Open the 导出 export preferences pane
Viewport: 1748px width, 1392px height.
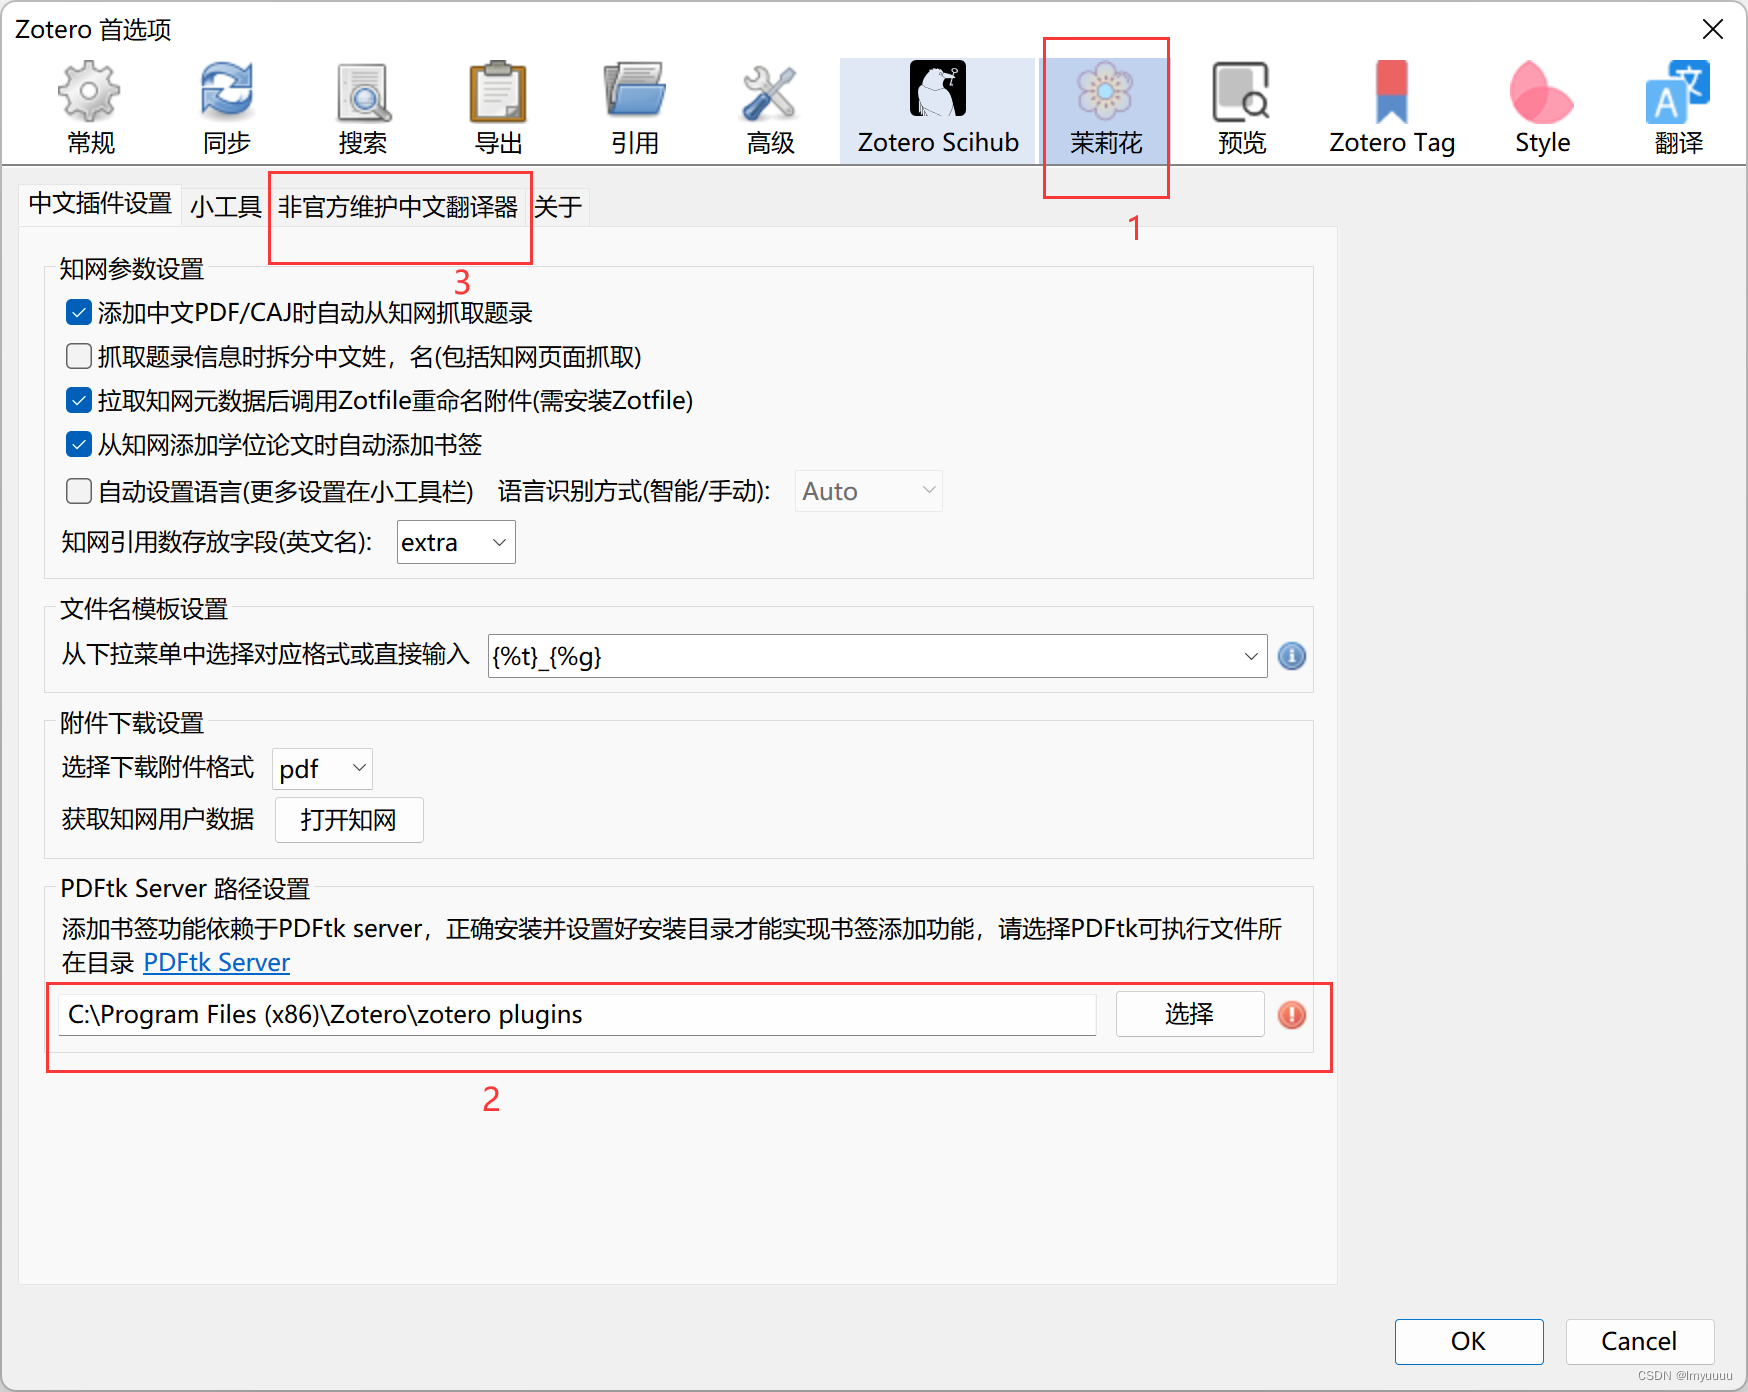(x=498, y=108)
